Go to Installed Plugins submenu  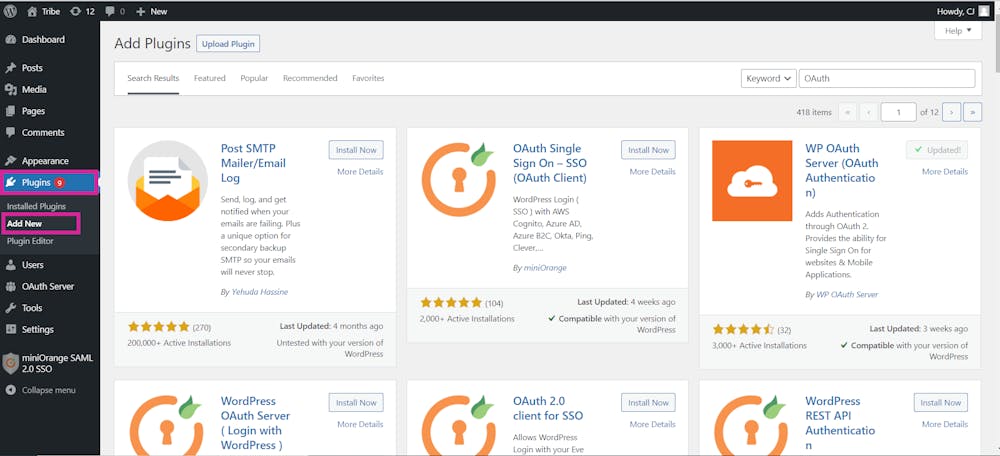coord(36,207)
